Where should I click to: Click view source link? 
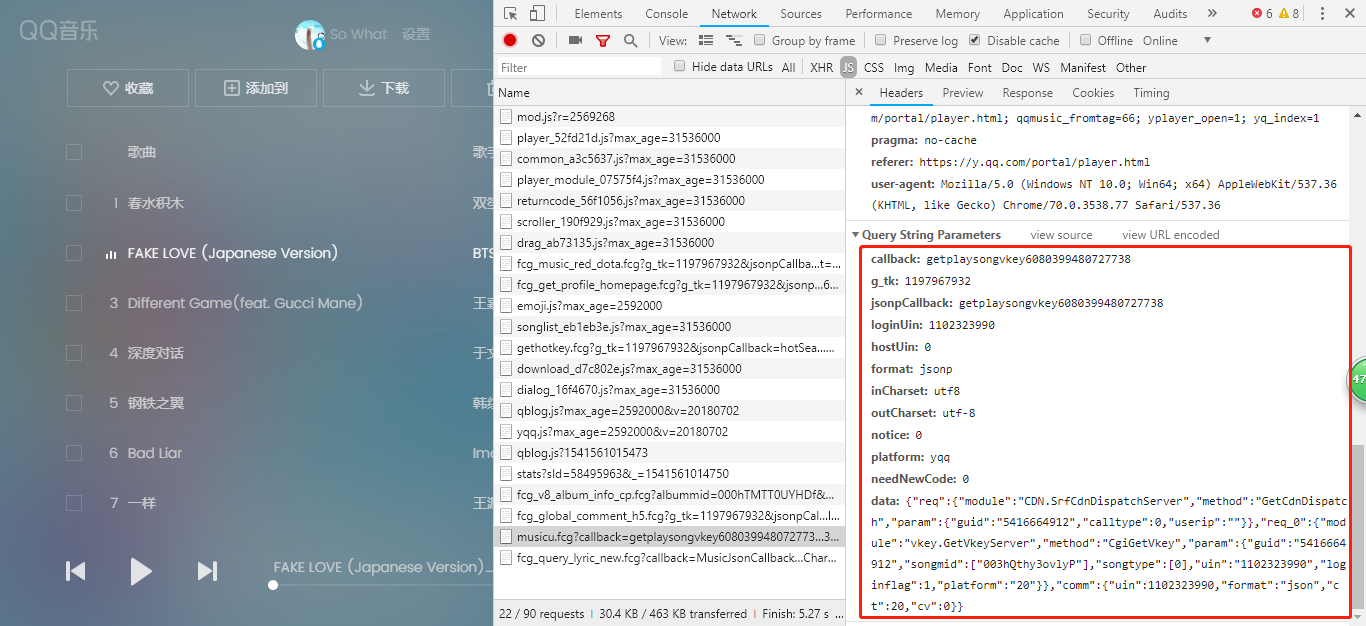(1061, 235)
